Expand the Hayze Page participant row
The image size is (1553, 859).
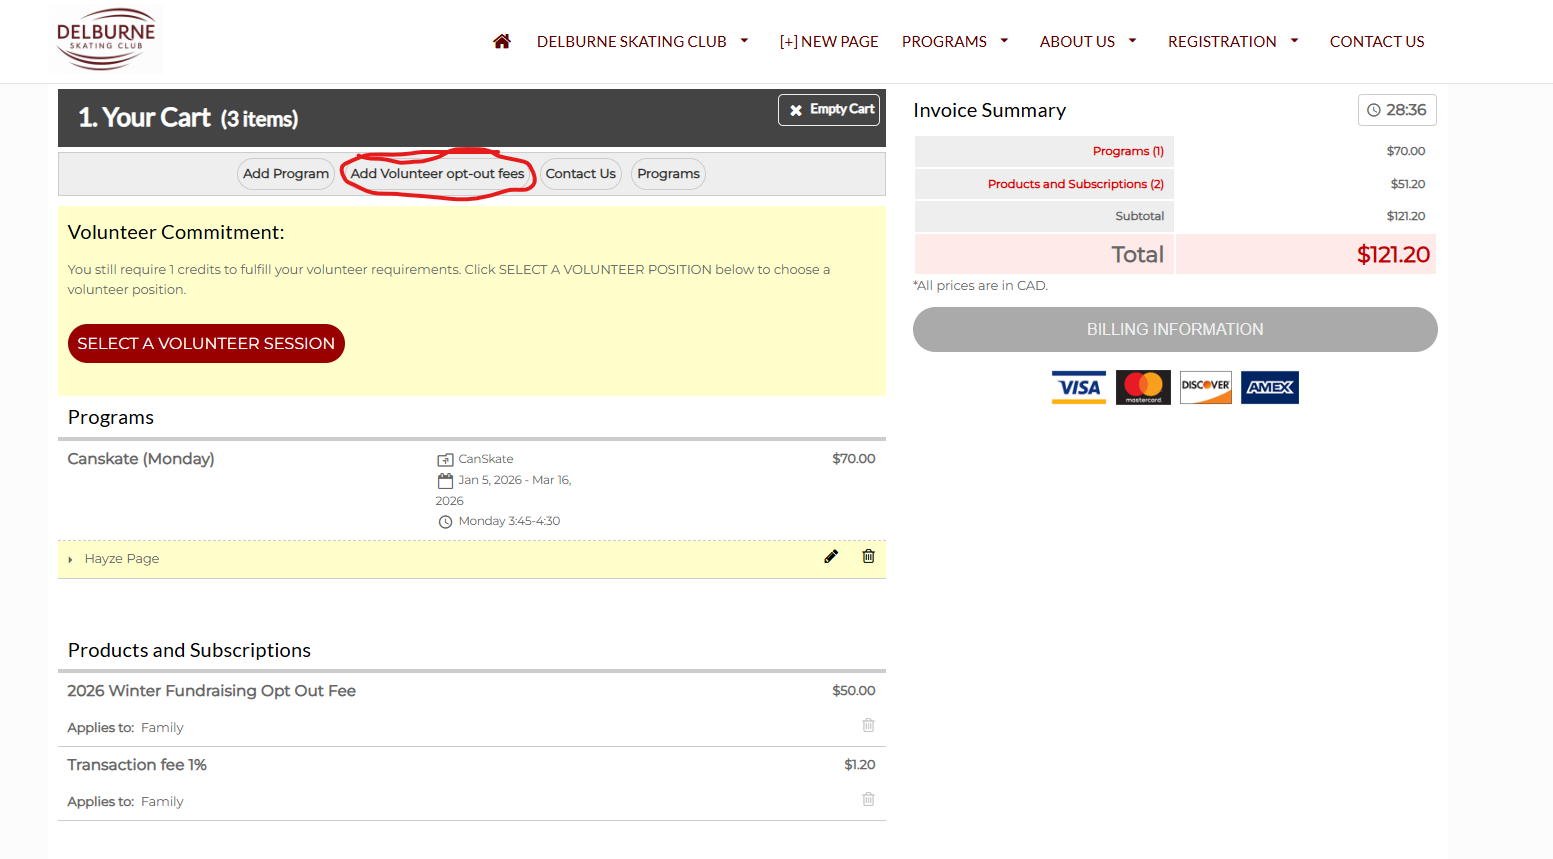[70, 559]
